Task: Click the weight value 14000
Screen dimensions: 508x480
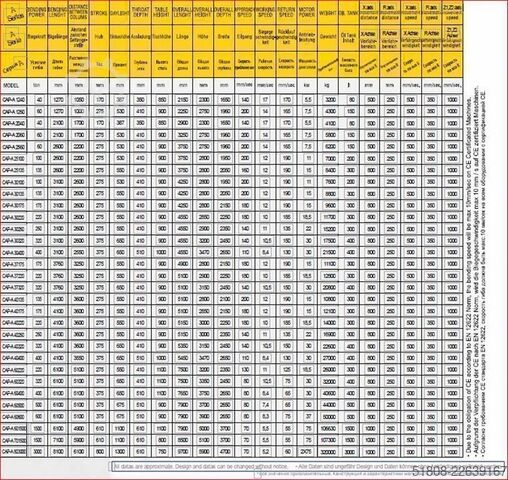Action: tap(330, 323)
